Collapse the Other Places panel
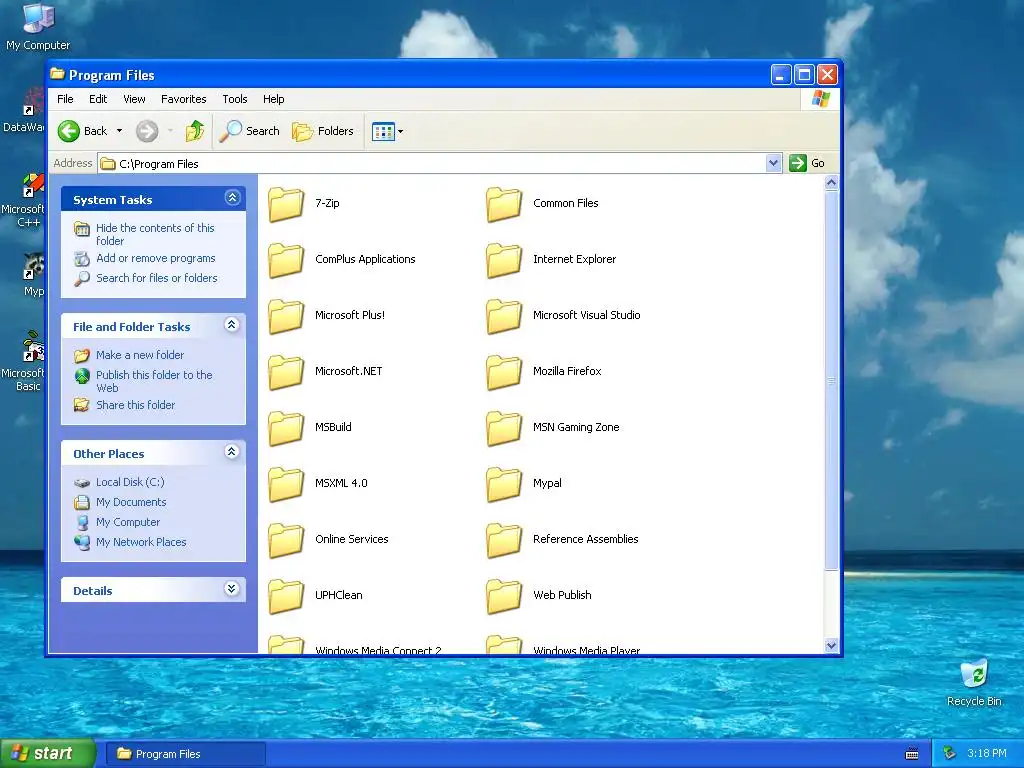The width and height of the screenshot is (1024, 768). click(232, 452)
